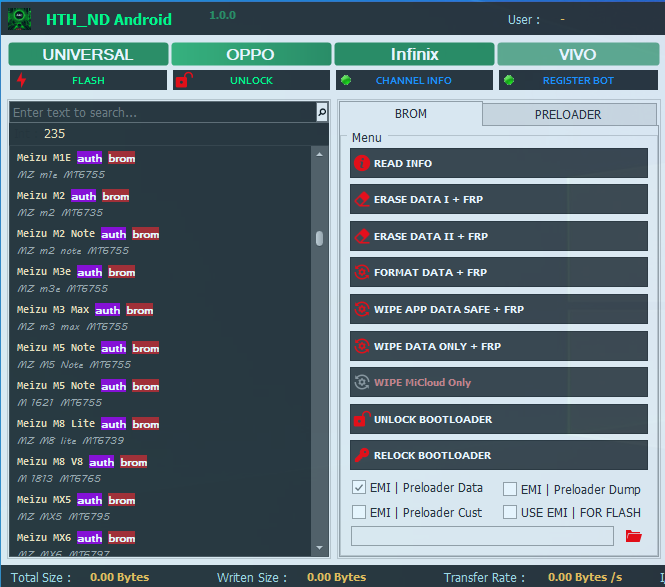Click the brom tag on Meizu M2

click(x=115, y=196)
